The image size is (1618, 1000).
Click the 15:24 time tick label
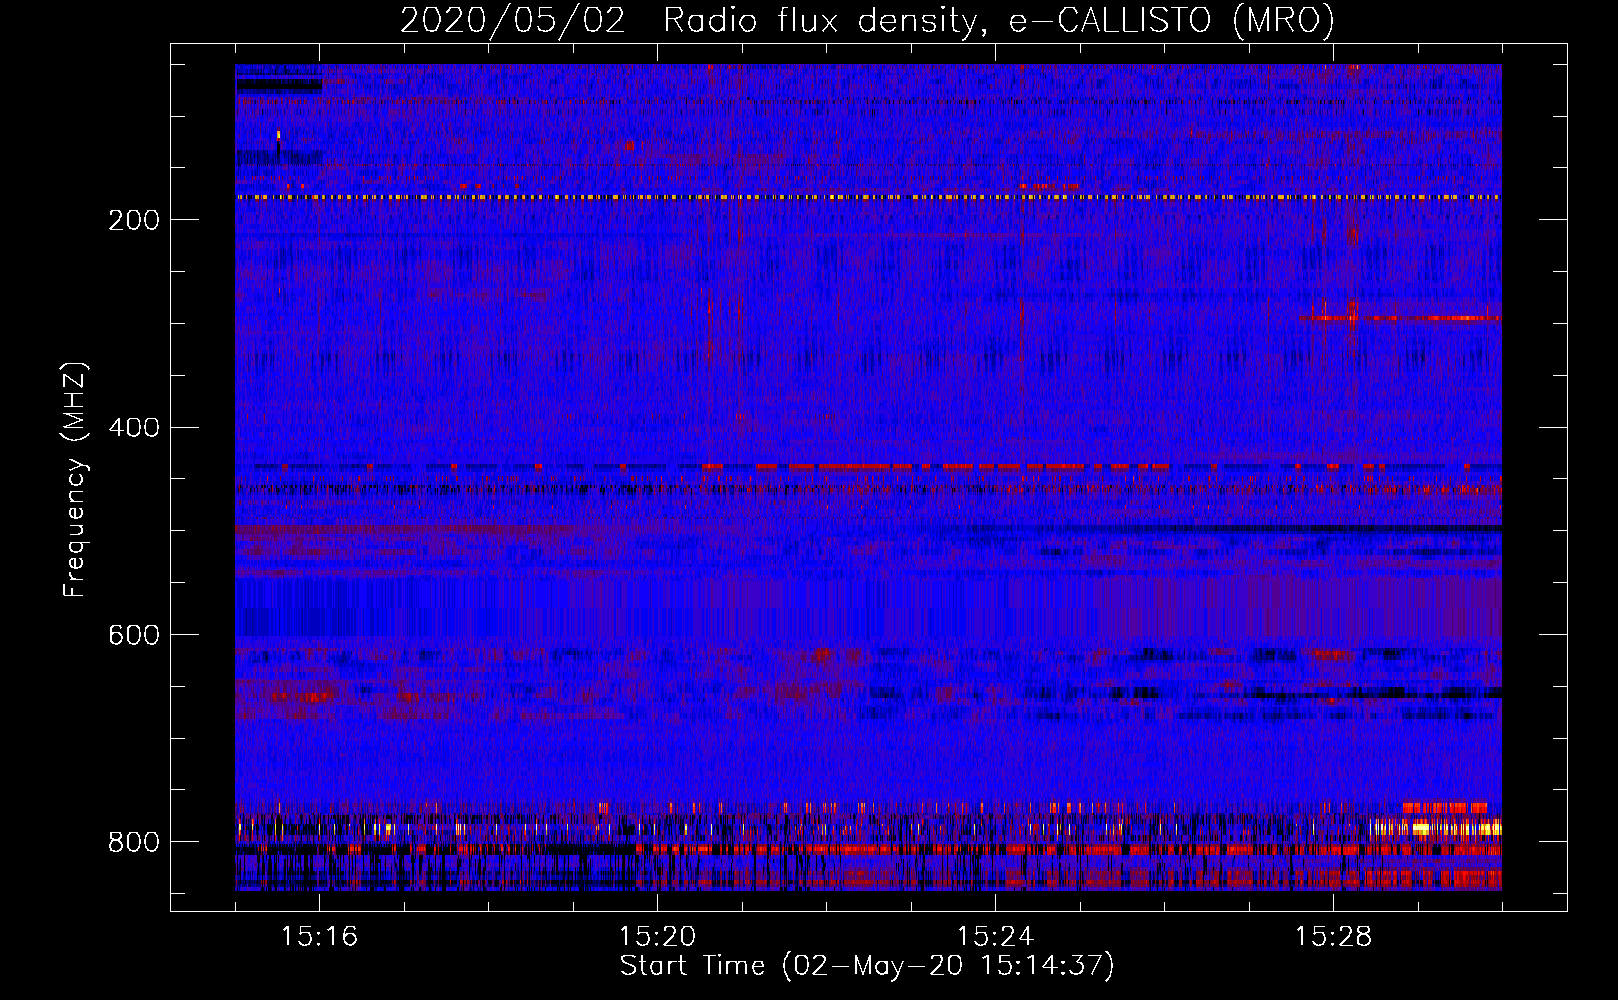click(x=995, y=936)
